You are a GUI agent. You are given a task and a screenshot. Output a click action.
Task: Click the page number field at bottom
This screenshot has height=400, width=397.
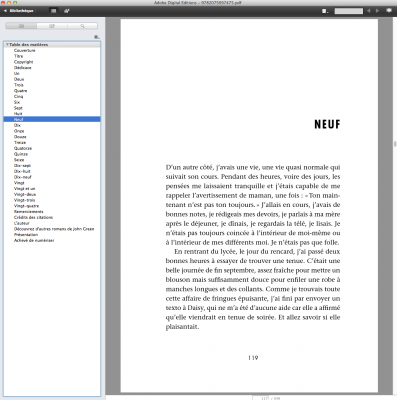(261, 398)
